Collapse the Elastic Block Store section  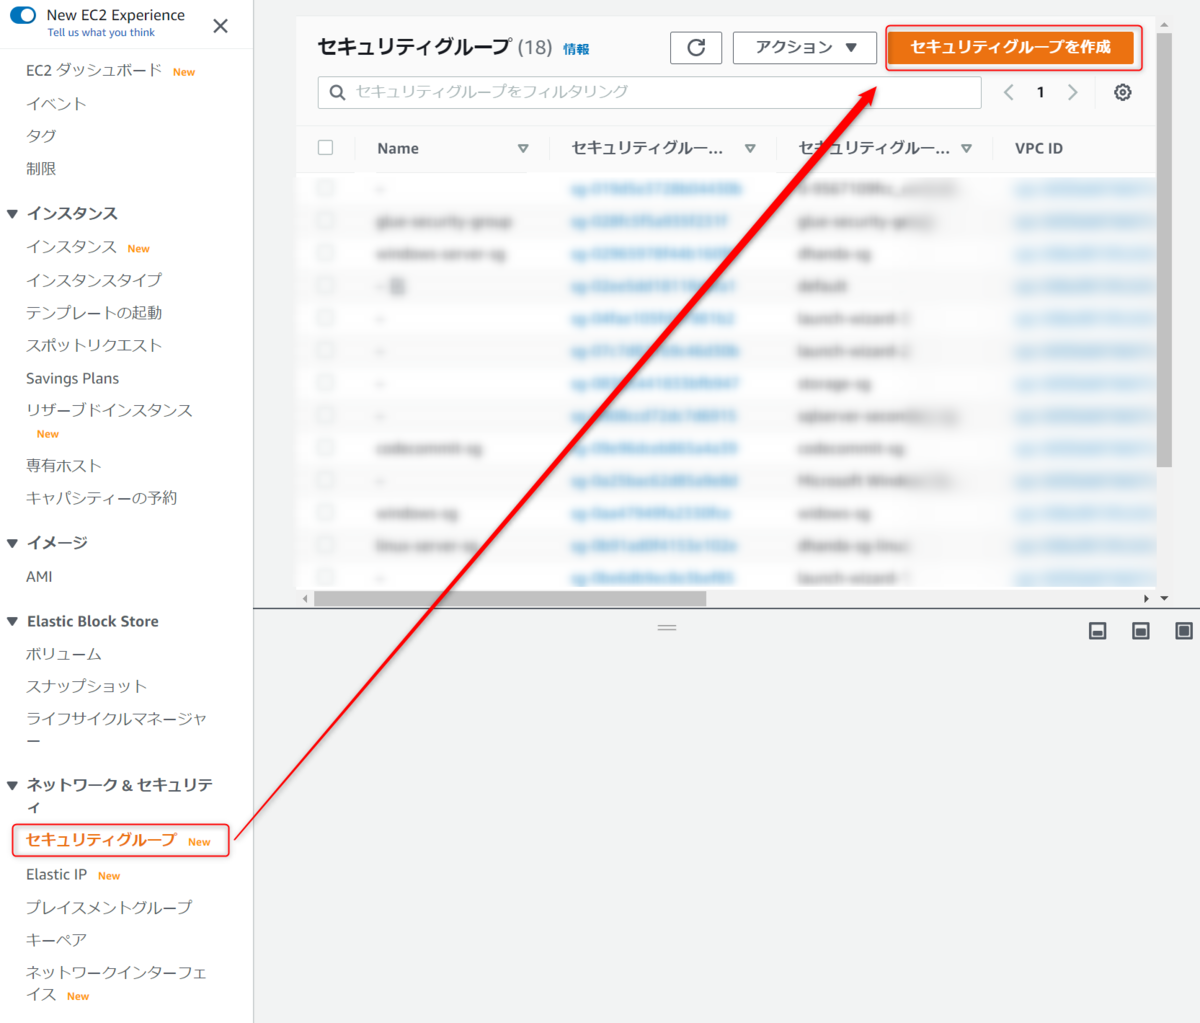tap(12, 621)
